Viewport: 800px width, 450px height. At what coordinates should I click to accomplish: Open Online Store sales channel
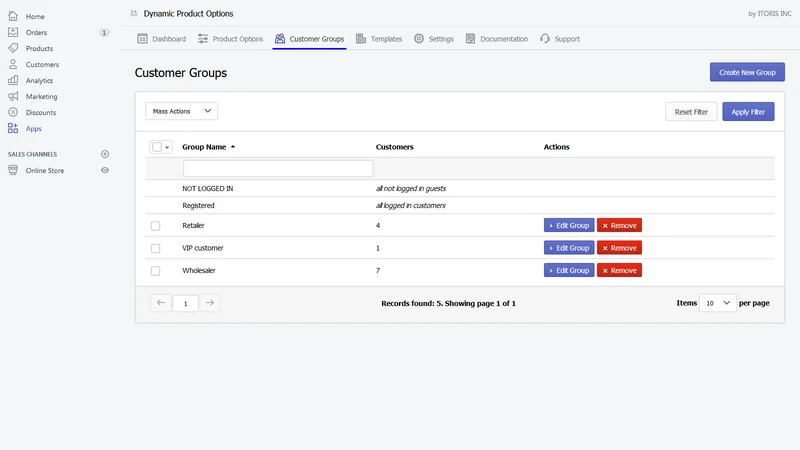tap(45, 170)
